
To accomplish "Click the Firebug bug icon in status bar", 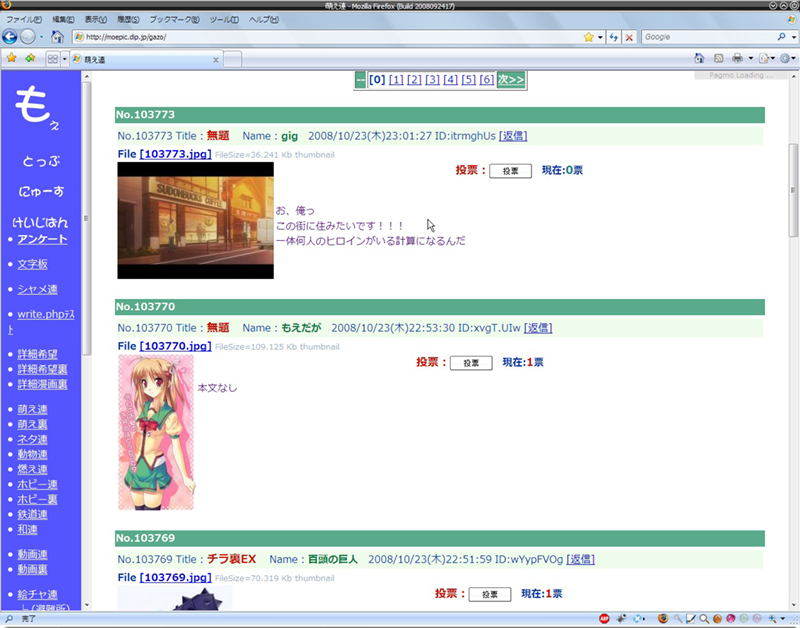I will [621, 619].
